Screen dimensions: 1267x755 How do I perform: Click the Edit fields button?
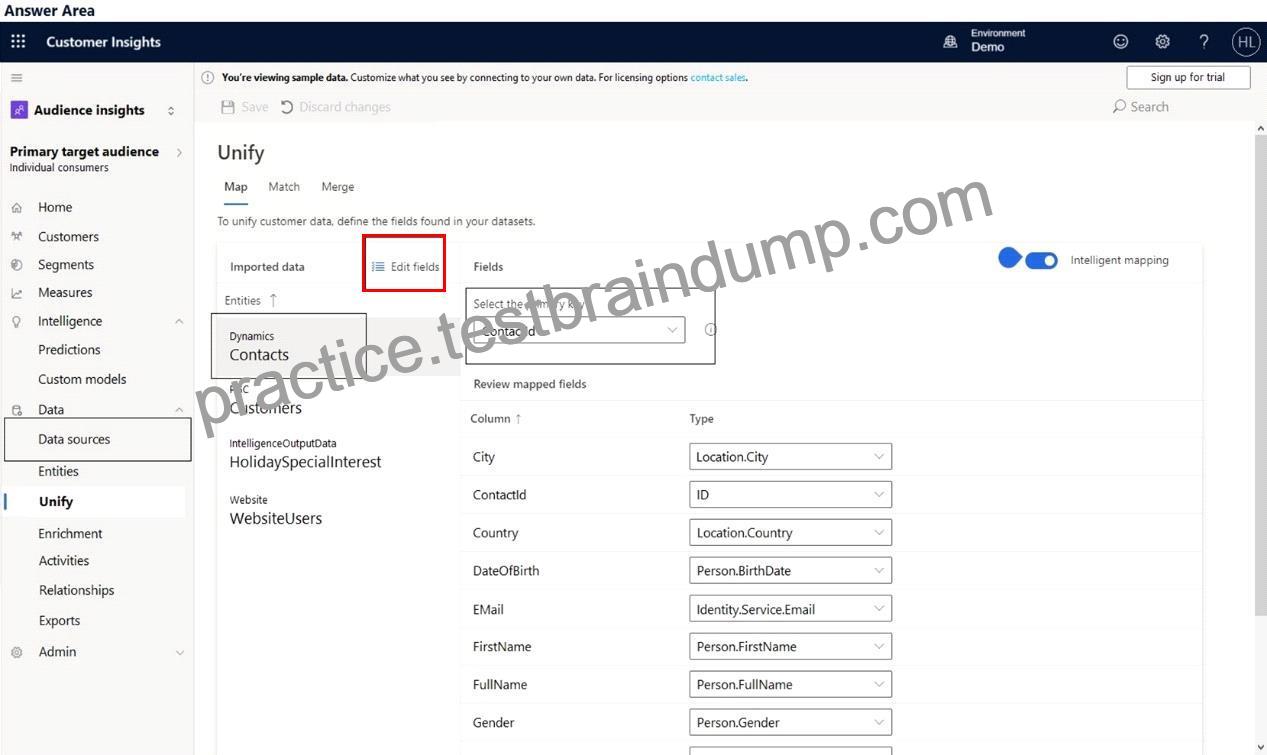[x=405, y=267]
